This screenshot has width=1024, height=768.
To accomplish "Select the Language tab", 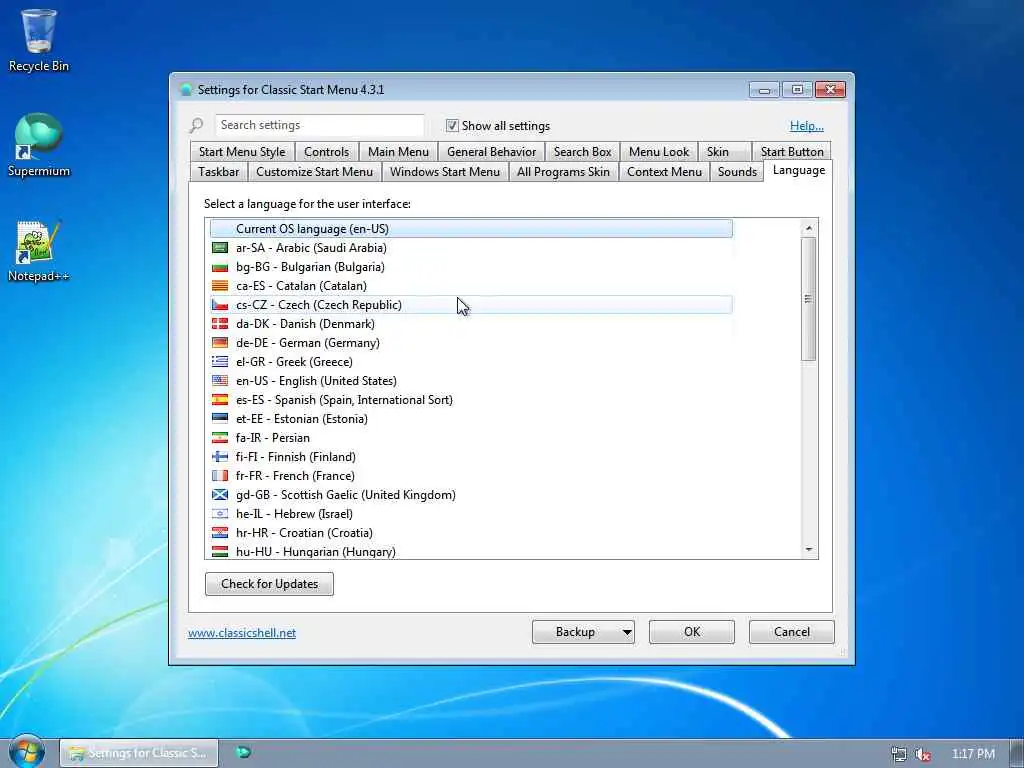I will tap(799, 170).
